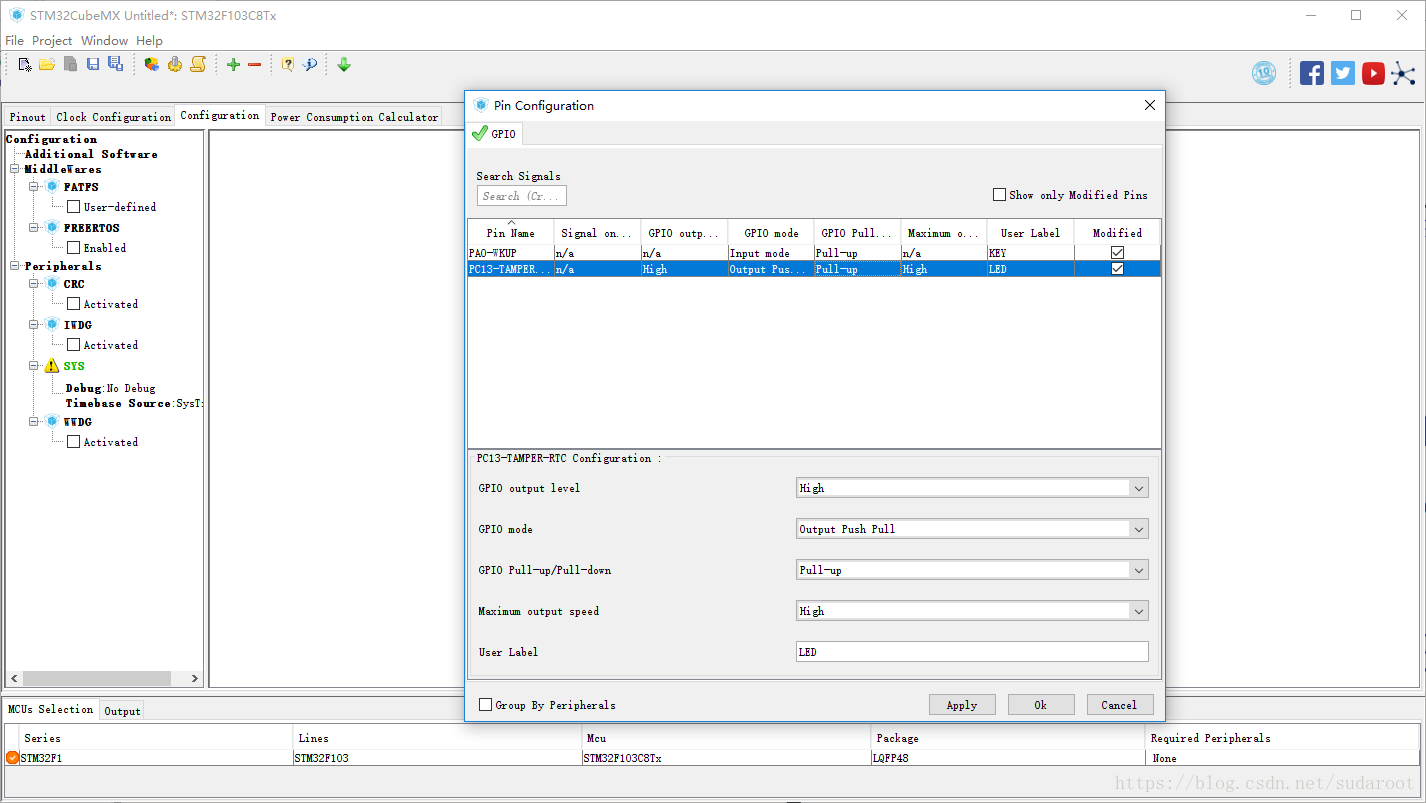The image size is (1426, 803).
Task: Sort by the Pin Name column header
Action: point(511,233)
